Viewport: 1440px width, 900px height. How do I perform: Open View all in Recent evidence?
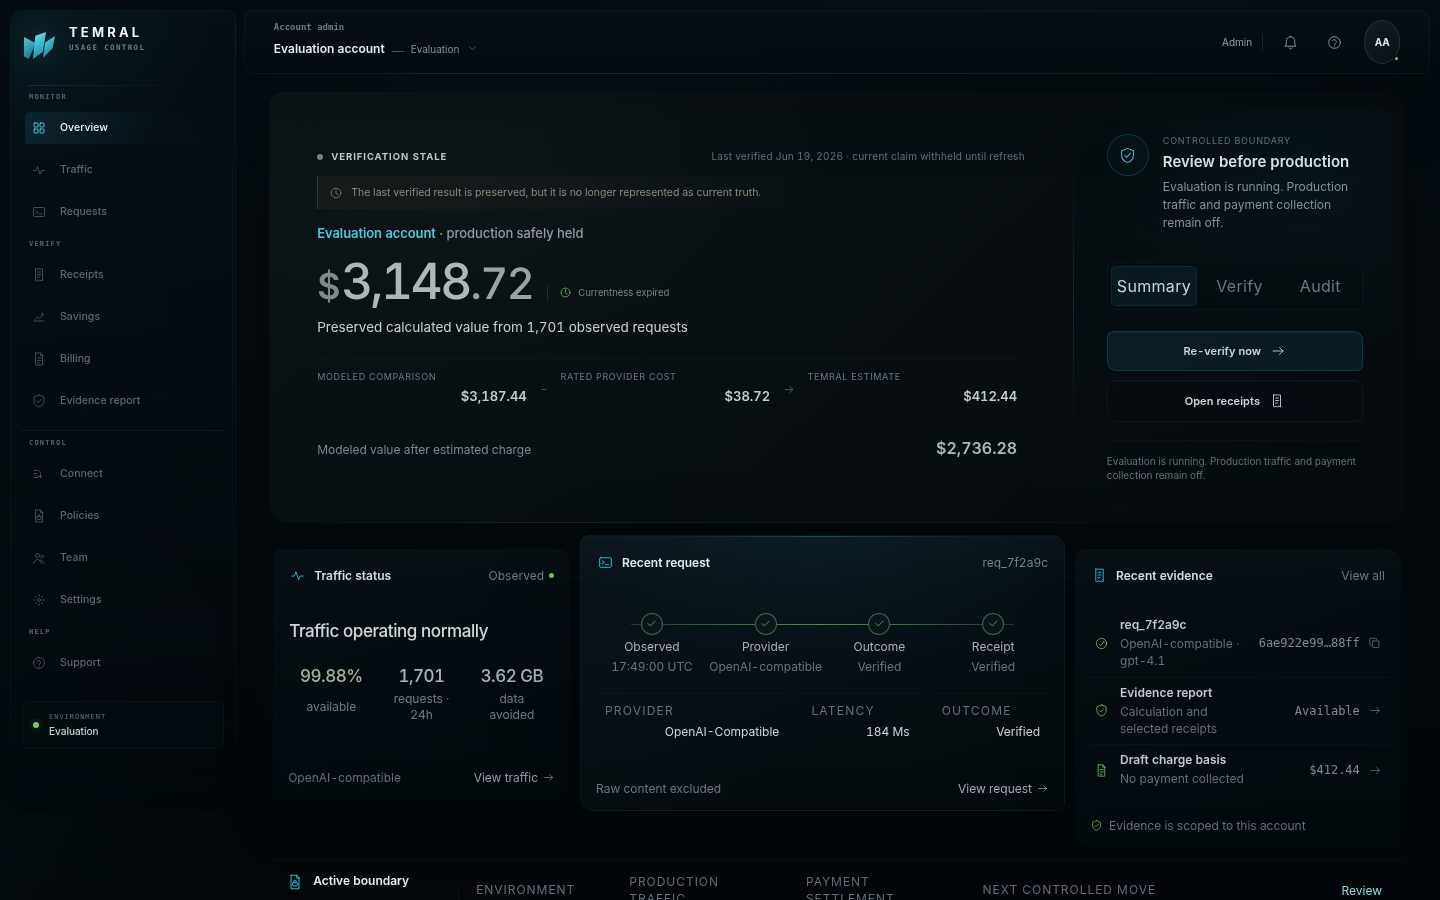click(x=1363, y=576)
